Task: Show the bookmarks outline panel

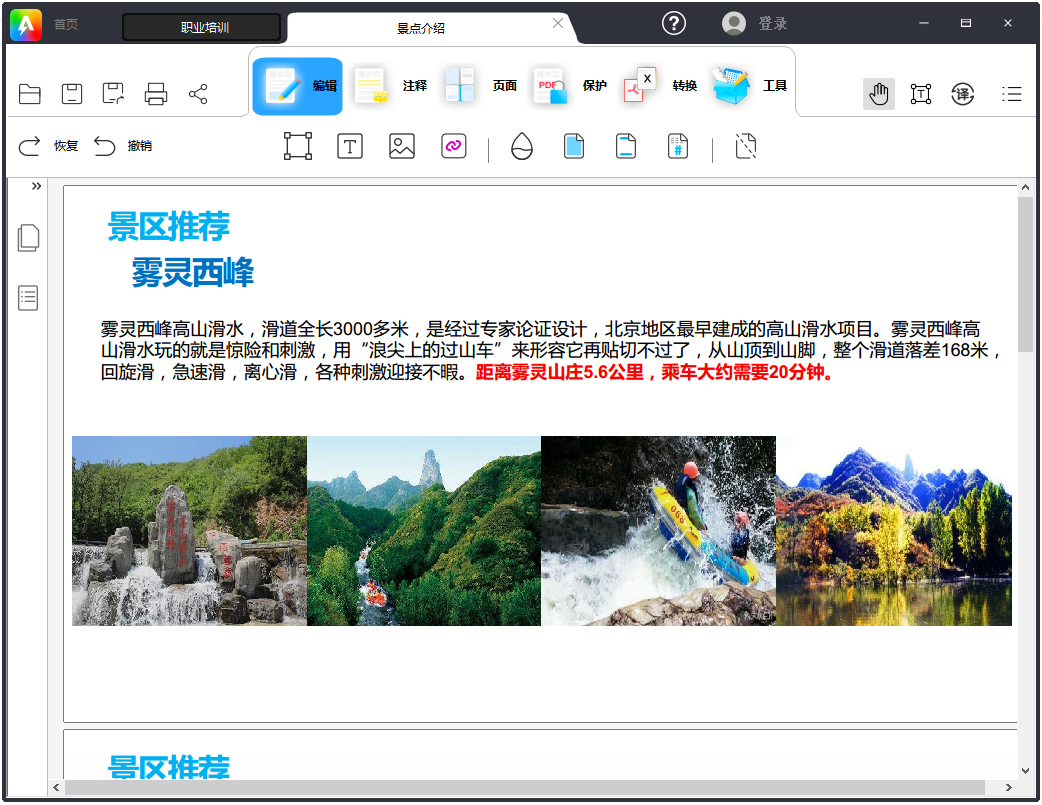Action: pos(27,297)
